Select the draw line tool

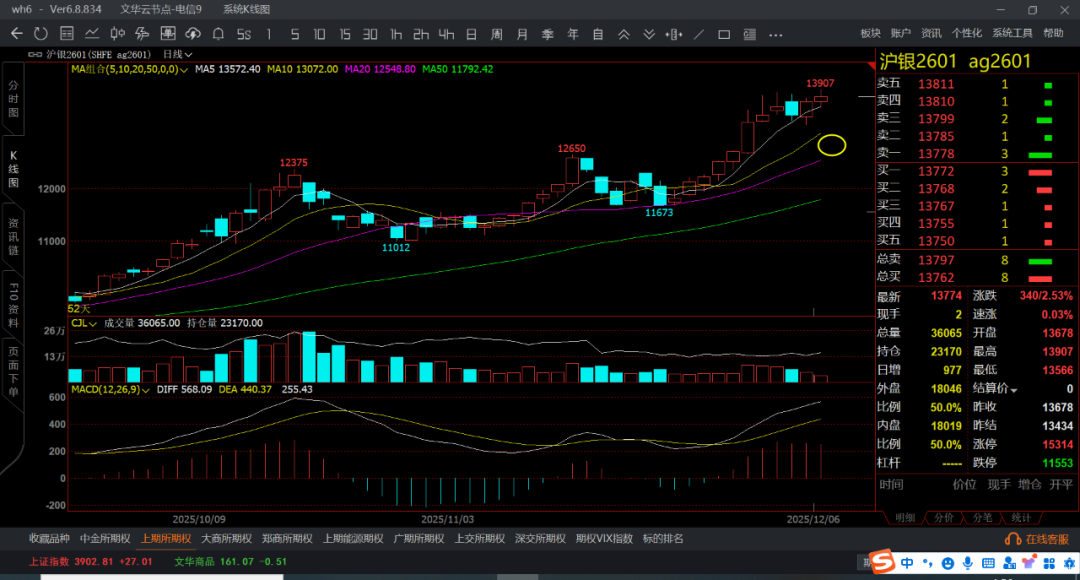699,34
